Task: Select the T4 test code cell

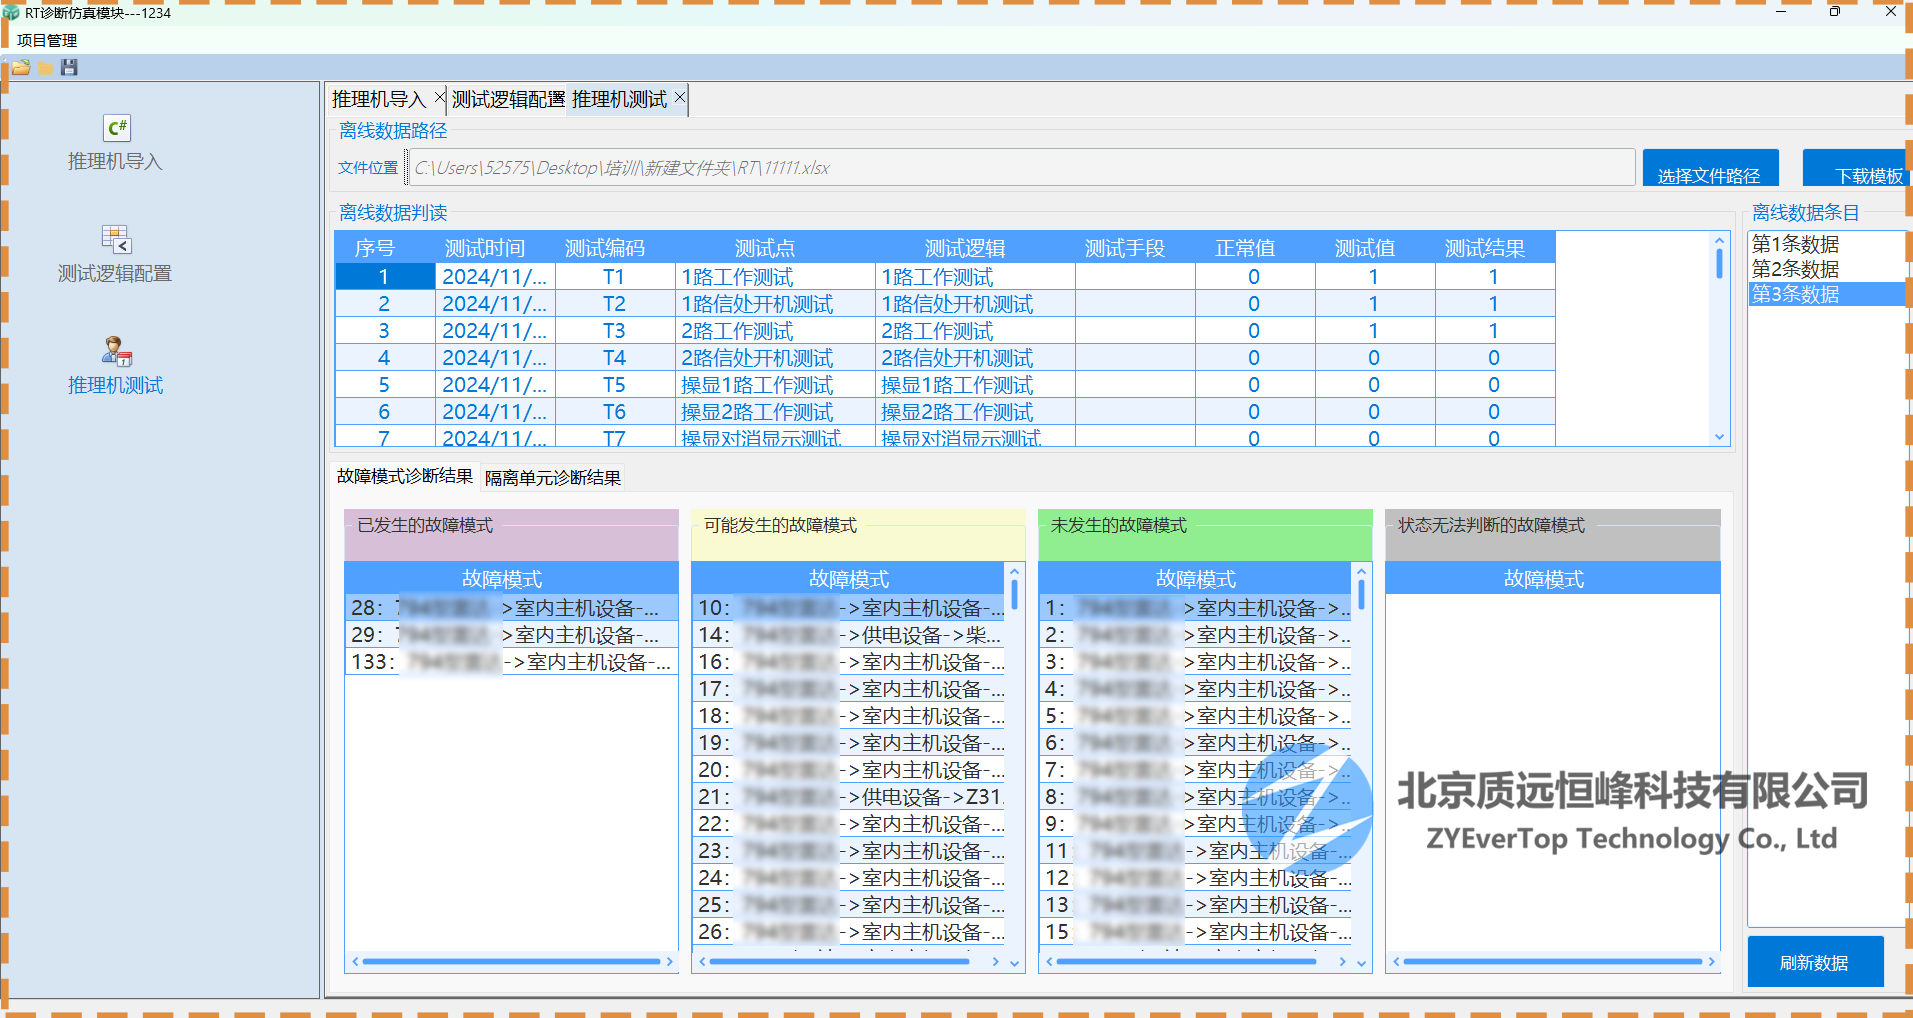Action: 615,358
